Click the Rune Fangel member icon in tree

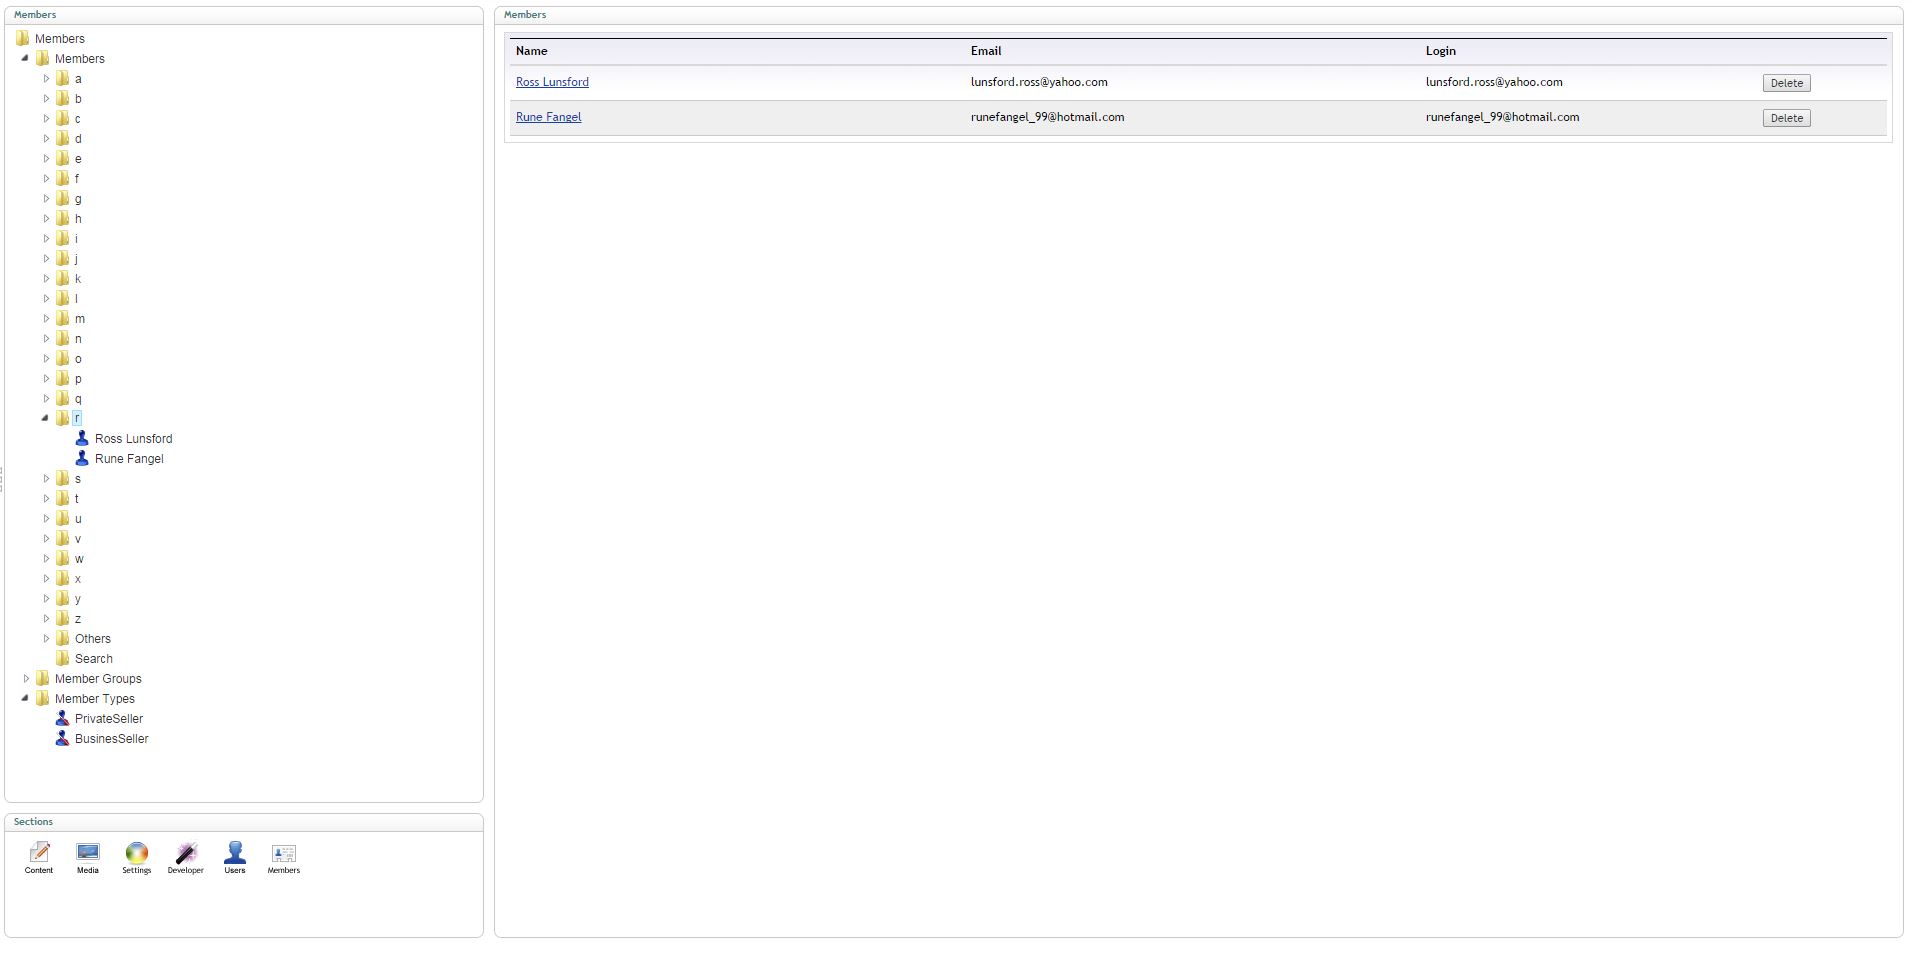(x=82, y=458)
